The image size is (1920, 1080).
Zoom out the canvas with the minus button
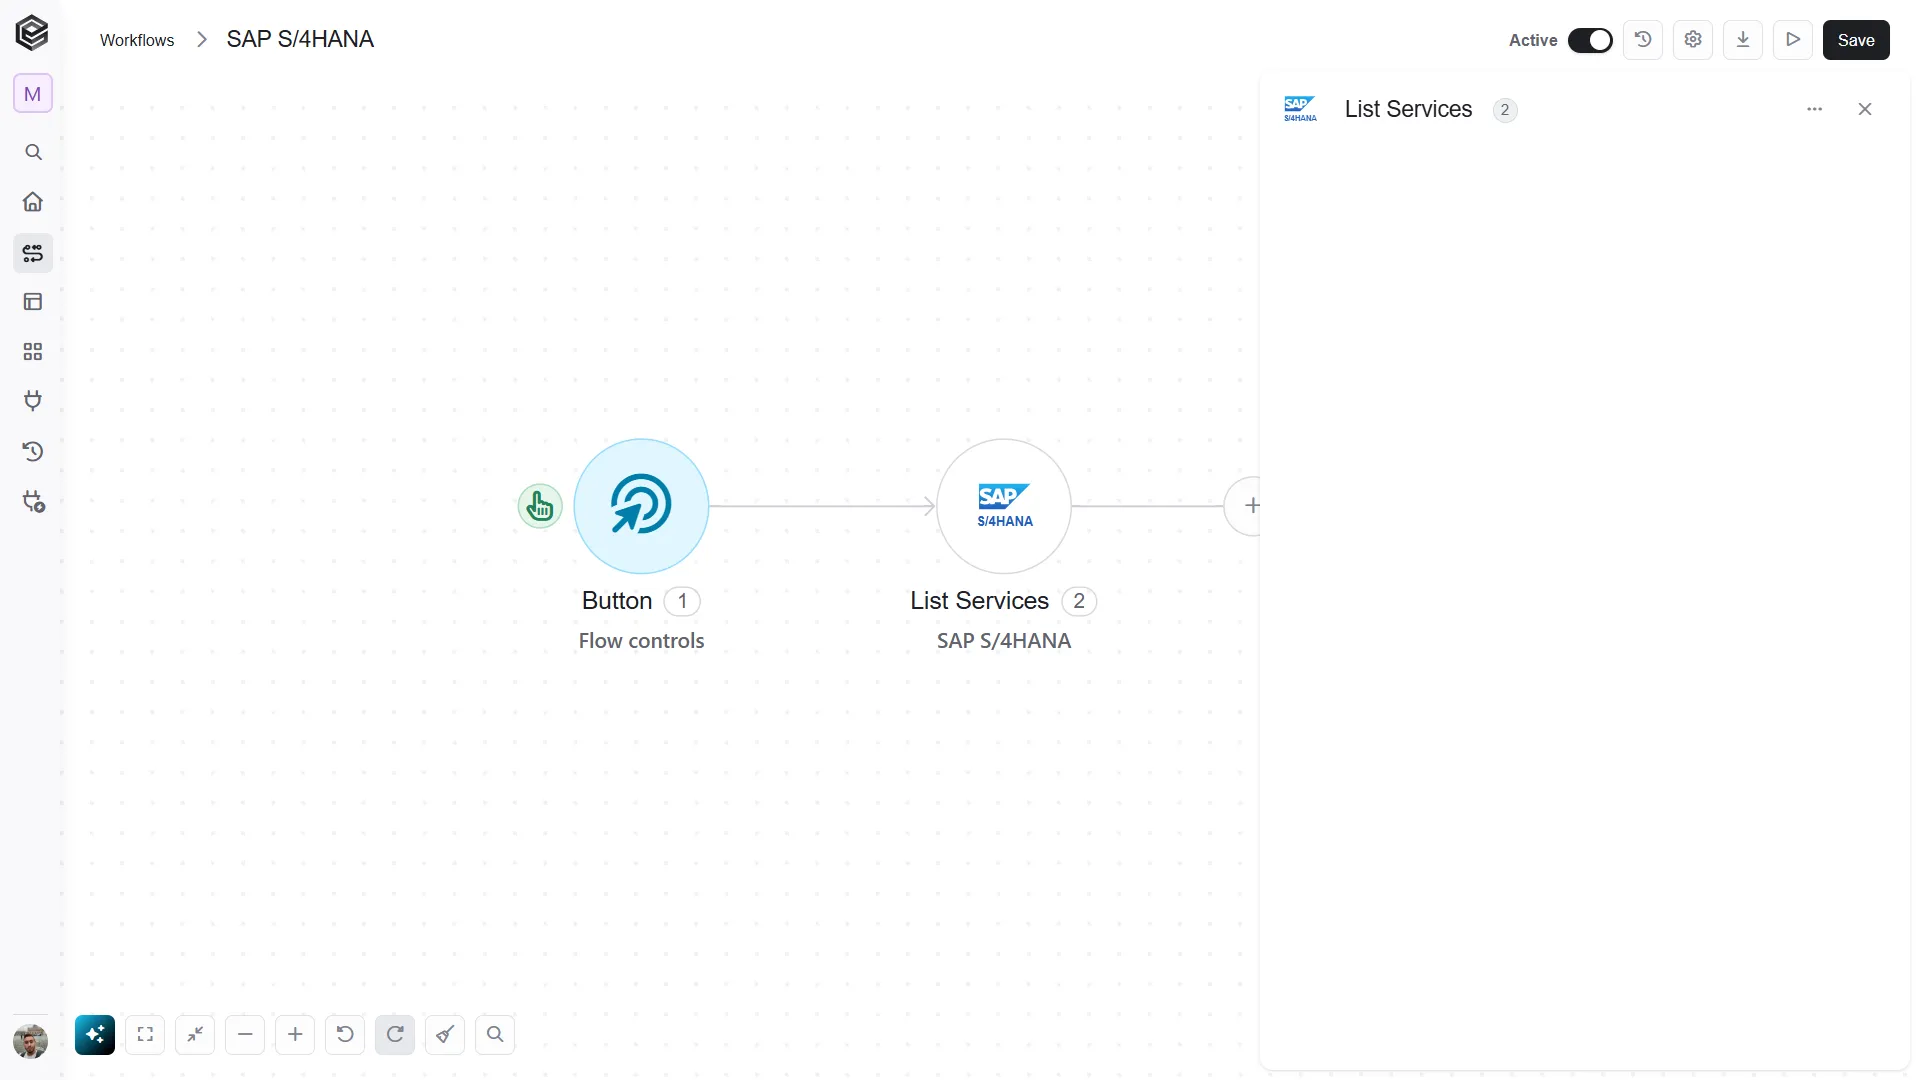245,1035
